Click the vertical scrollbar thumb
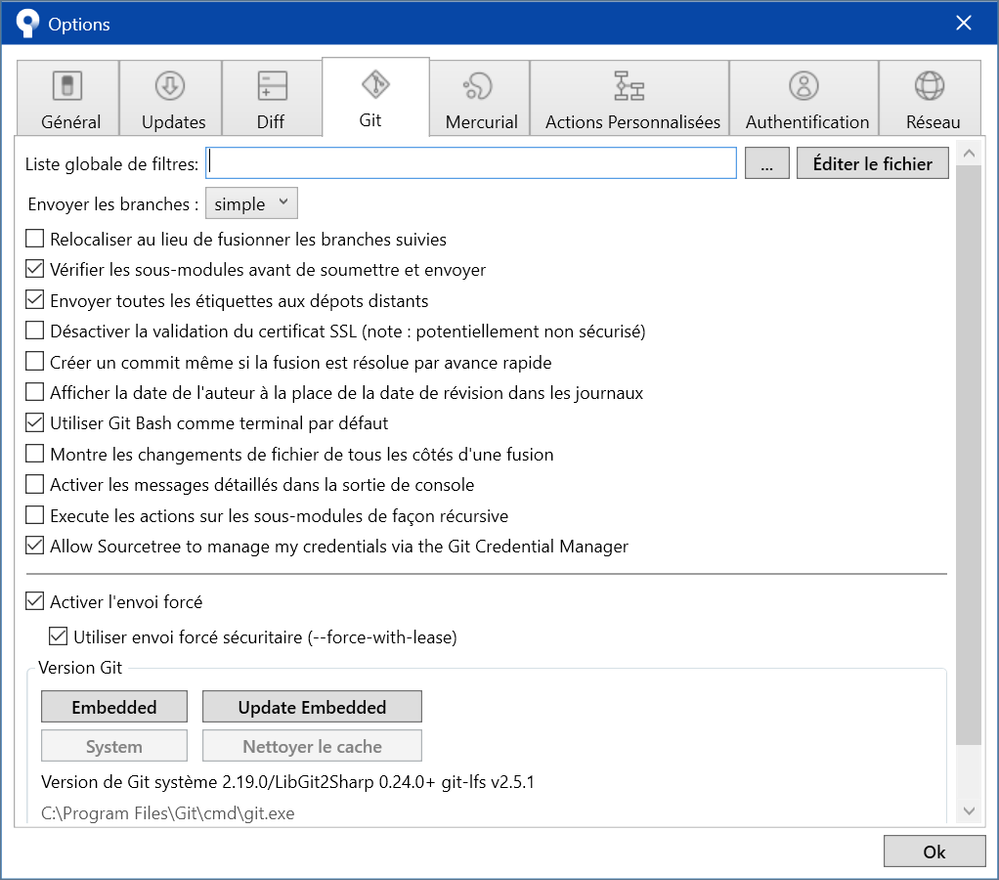Viewport: 999px width, 880px height. (969, 454)
